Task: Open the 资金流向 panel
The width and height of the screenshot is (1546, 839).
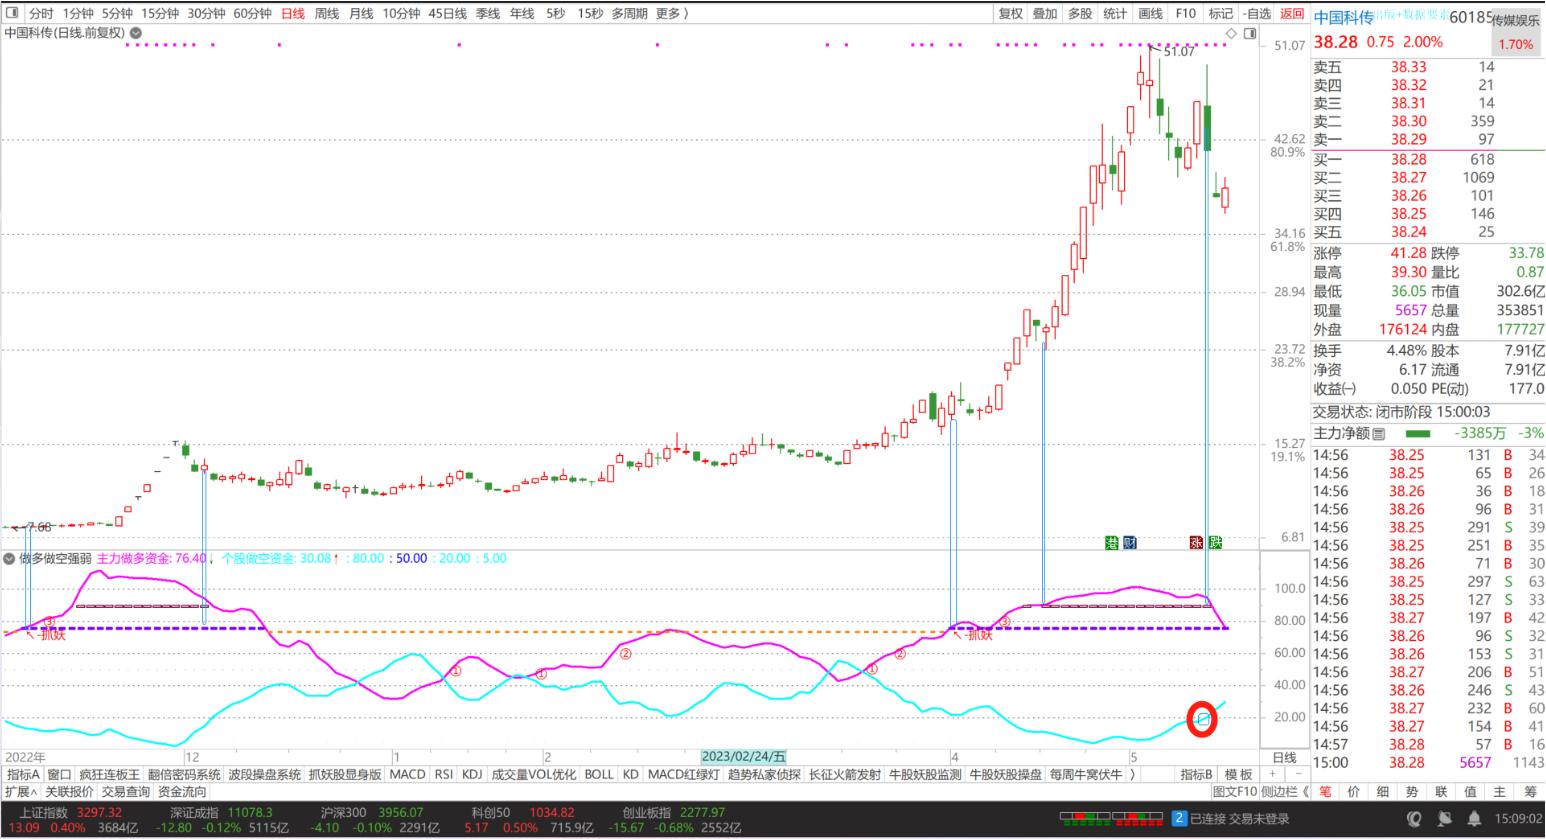Action: pyautogui.click(x=181, y=791)
